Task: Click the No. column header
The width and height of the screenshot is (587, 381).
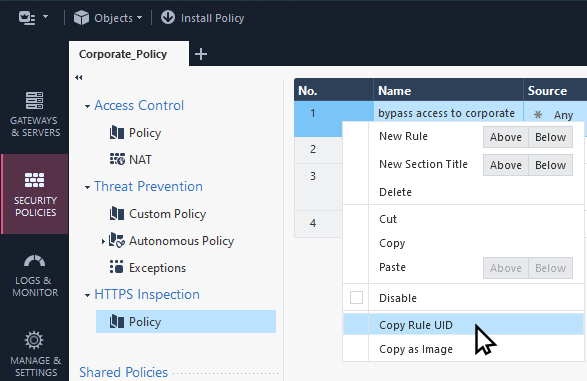Action: tap(334, 90)
